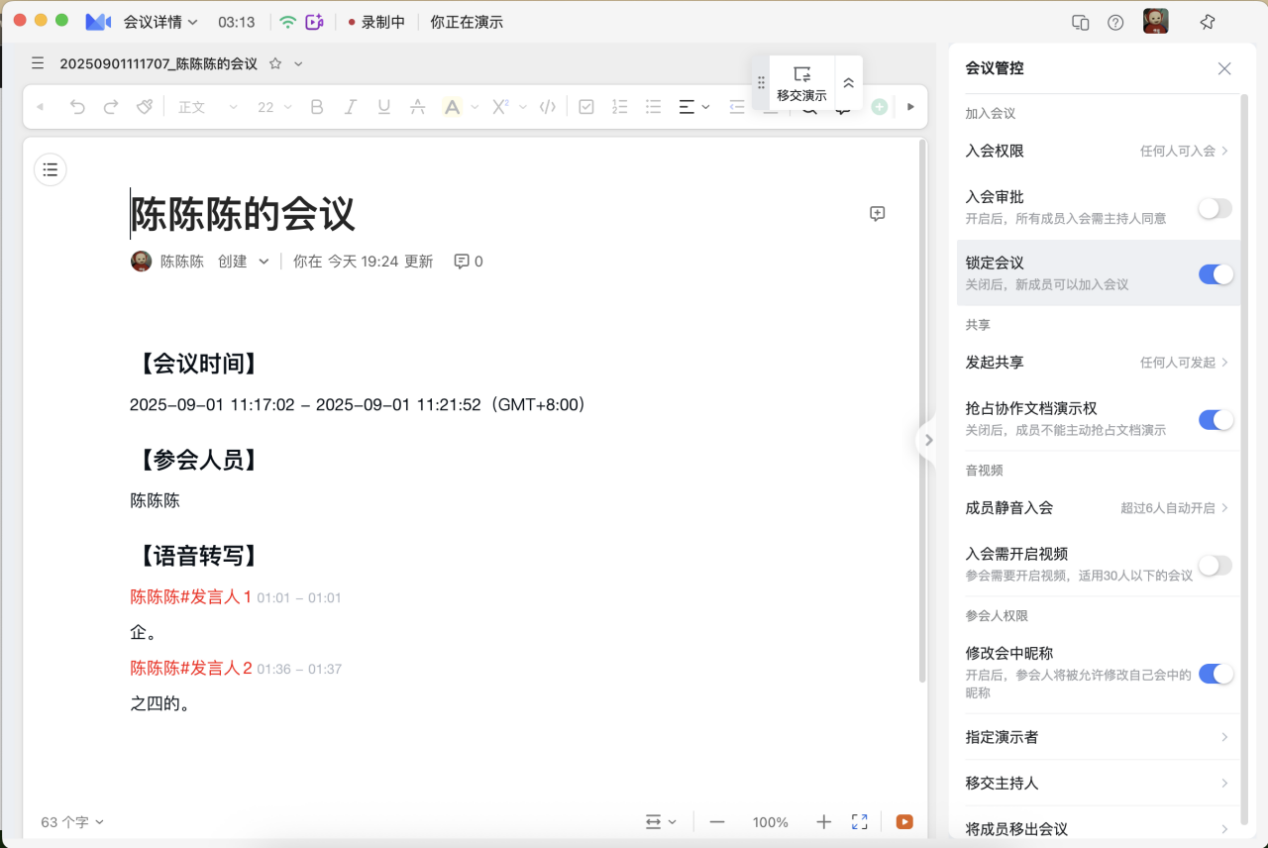The height and width of the screenshot is (848, 1268).
Task: Apply underline formatting with U icon
Action: coord(384,107)
